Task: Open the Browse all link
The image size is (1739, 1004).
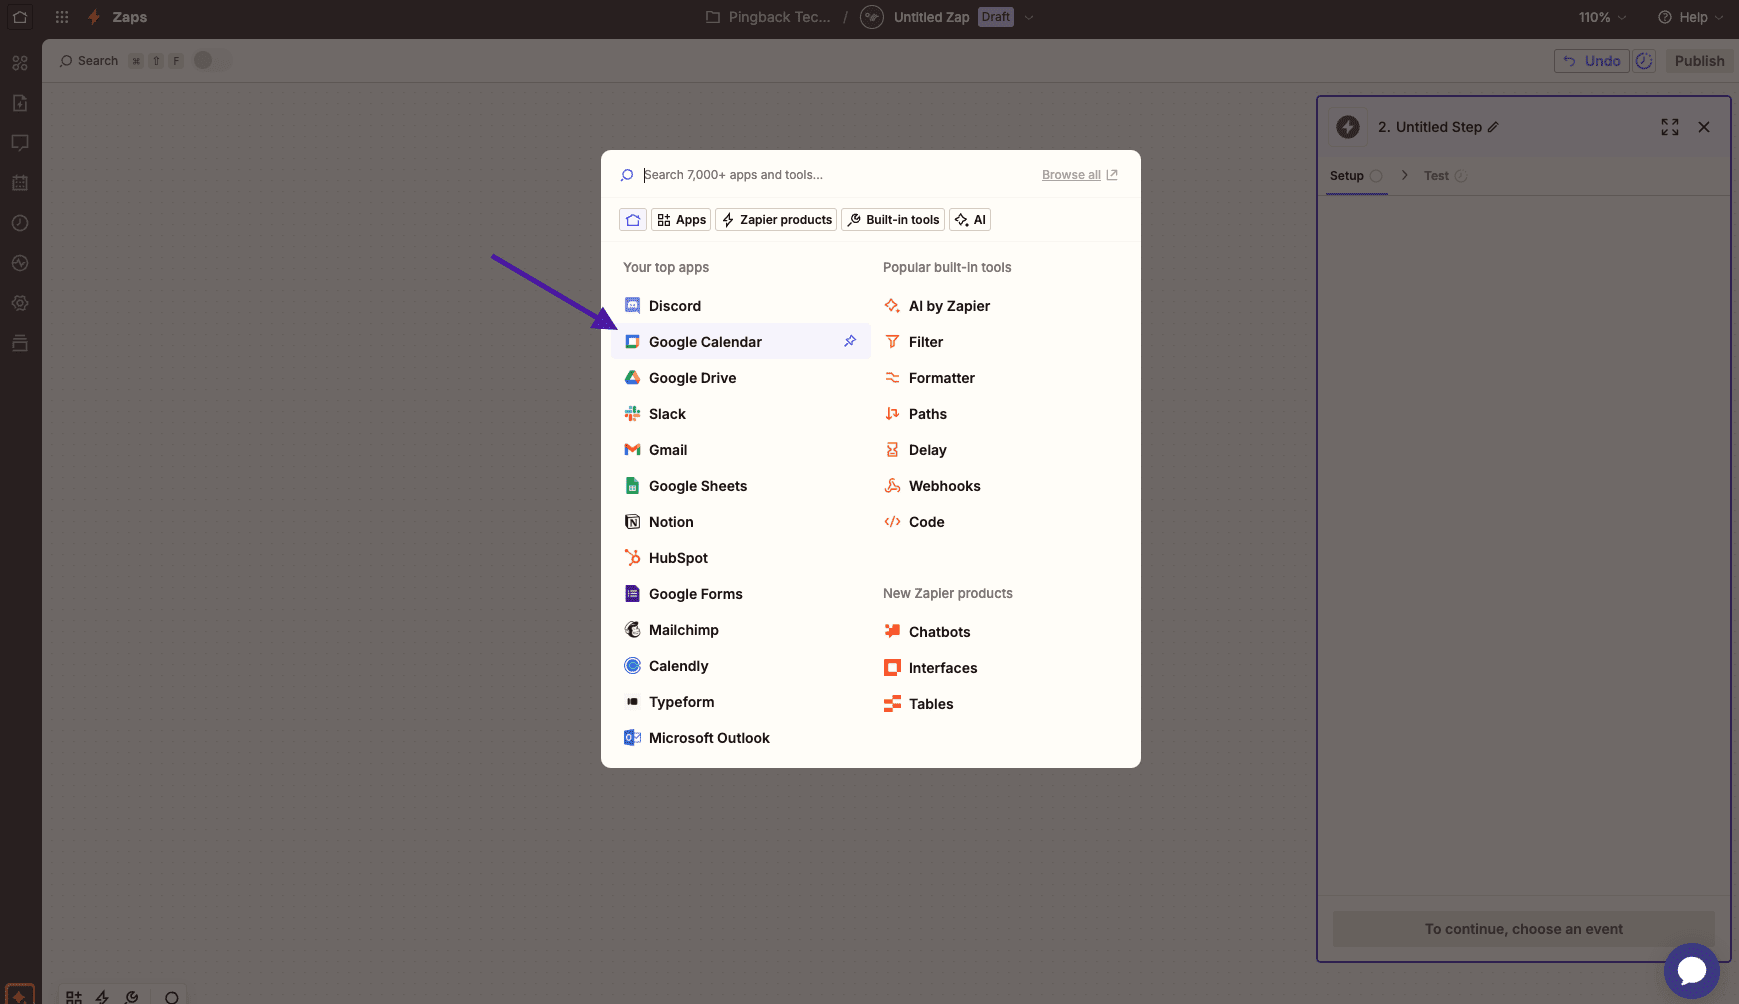Action: [x=1080, y=174]
